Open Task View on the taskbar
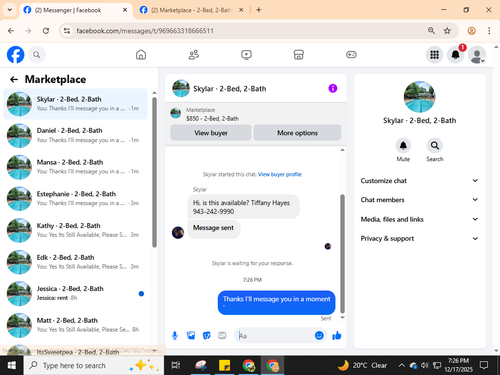Image resolution: width=500 pixels, height=375 pixels. pos(176,365)
